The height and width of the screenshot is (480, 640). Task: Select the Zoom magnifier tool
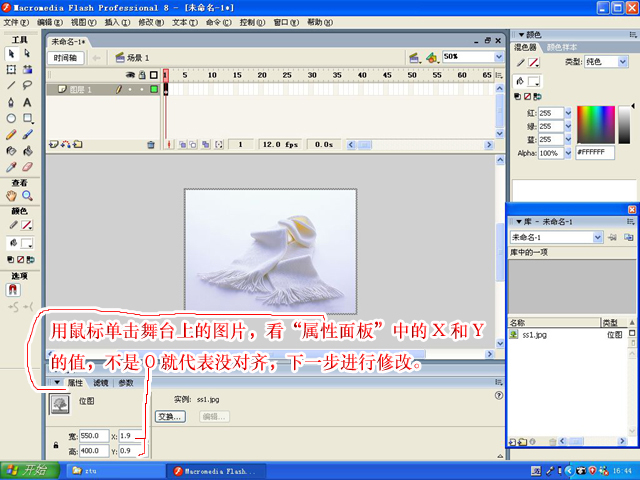click(x=27, y=196)
